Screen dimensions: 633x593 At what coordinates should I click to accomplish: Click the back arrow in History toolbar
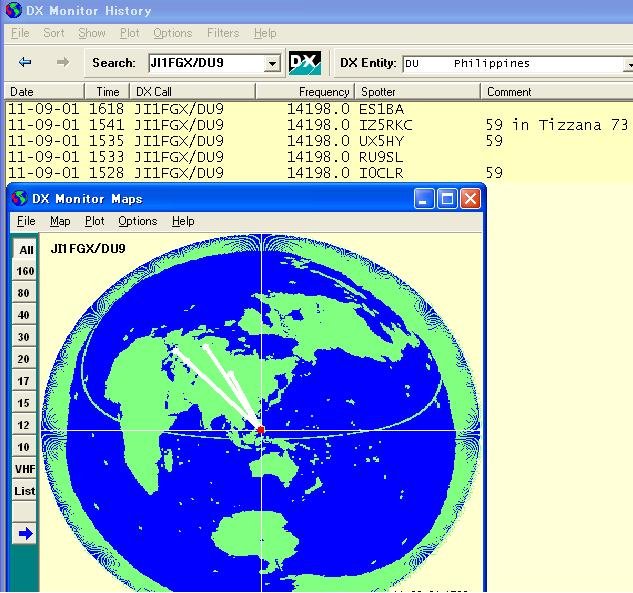tap(25, 62)
